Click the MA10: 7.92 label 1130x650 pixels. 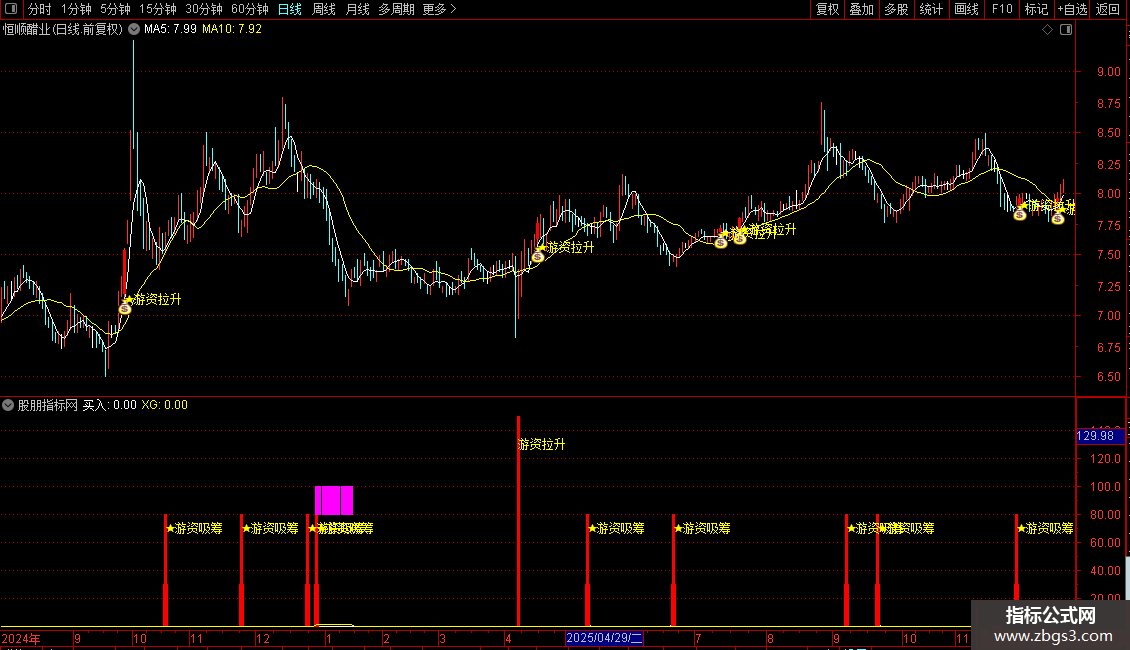click(x=232, y=30)
